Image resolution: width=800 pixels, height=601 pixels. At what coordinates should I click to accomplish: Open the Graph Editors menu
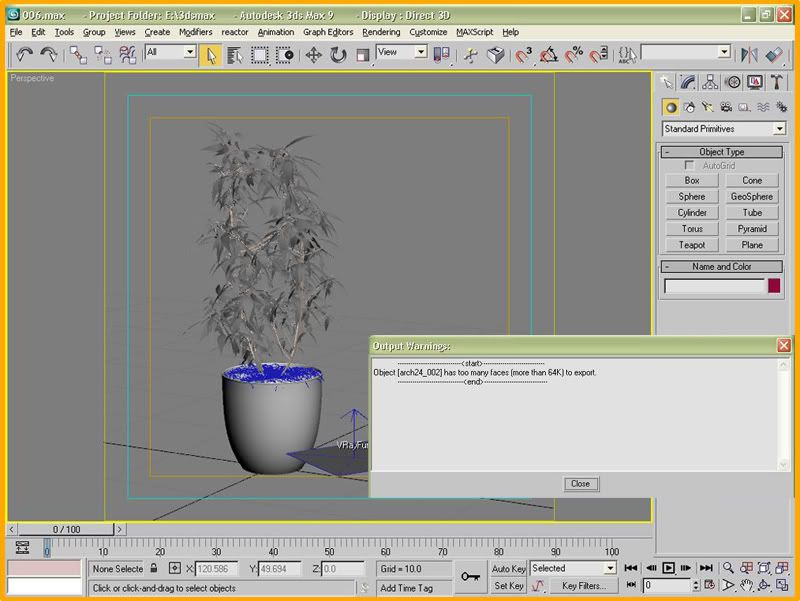pos(328,32)
